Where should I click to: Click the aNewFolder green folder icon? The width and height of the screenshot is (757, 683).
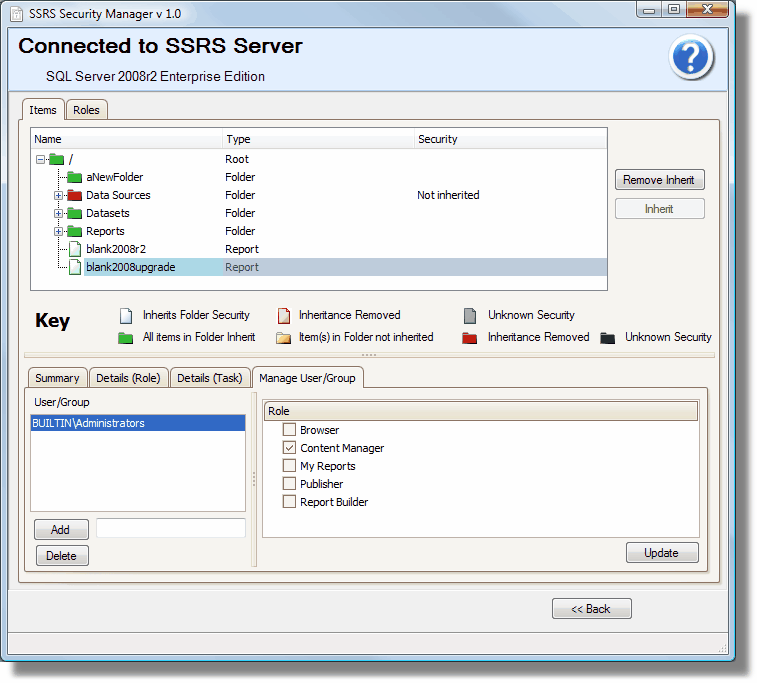click(74, 177)
